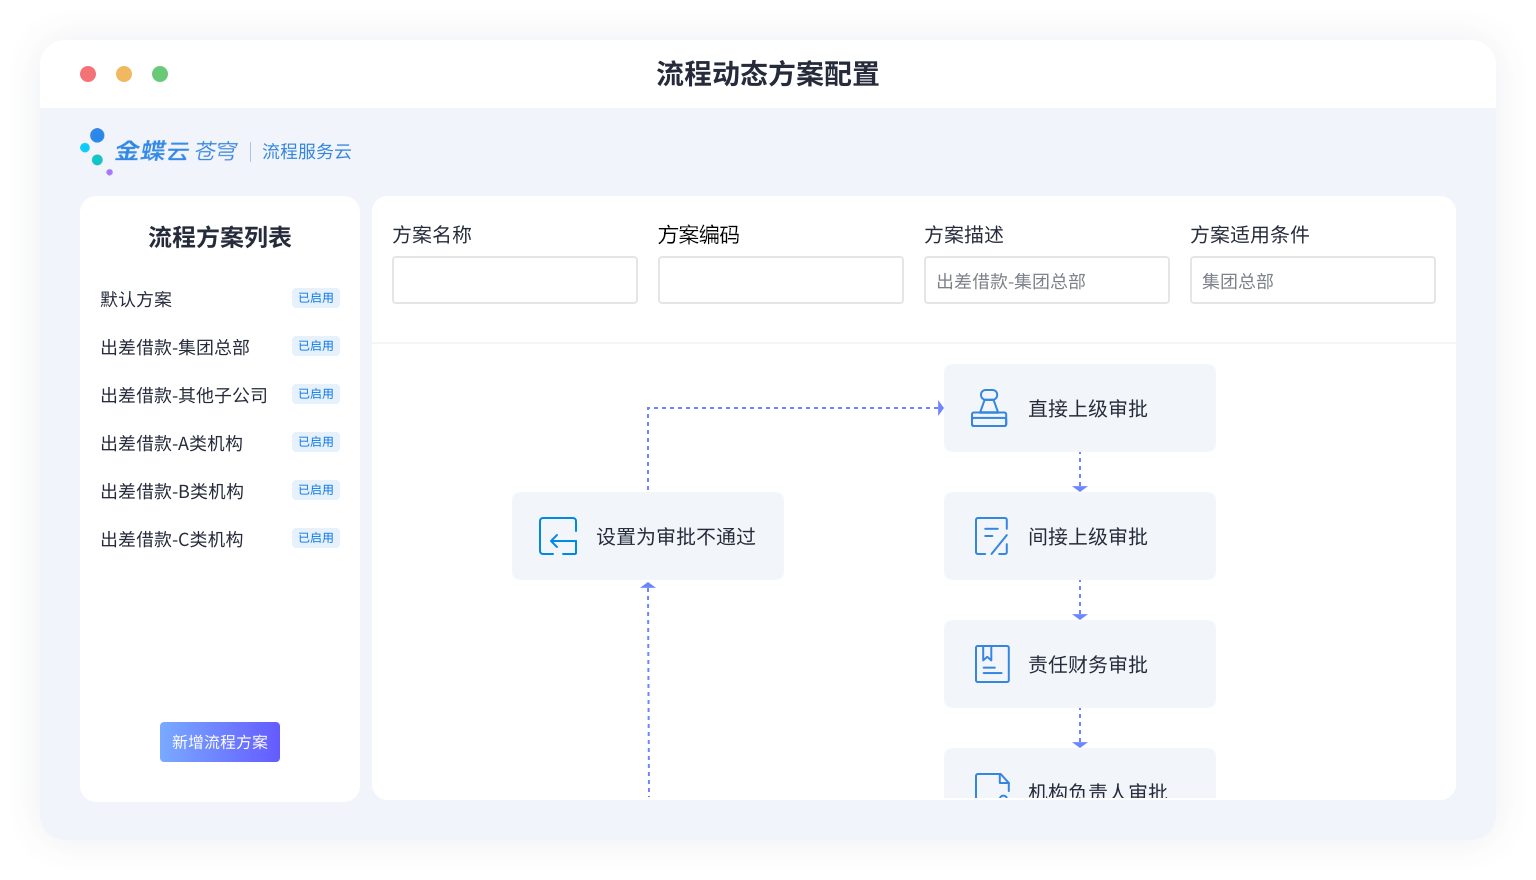
Task: Click the green maximize window dot
Action: click(160, 74)
